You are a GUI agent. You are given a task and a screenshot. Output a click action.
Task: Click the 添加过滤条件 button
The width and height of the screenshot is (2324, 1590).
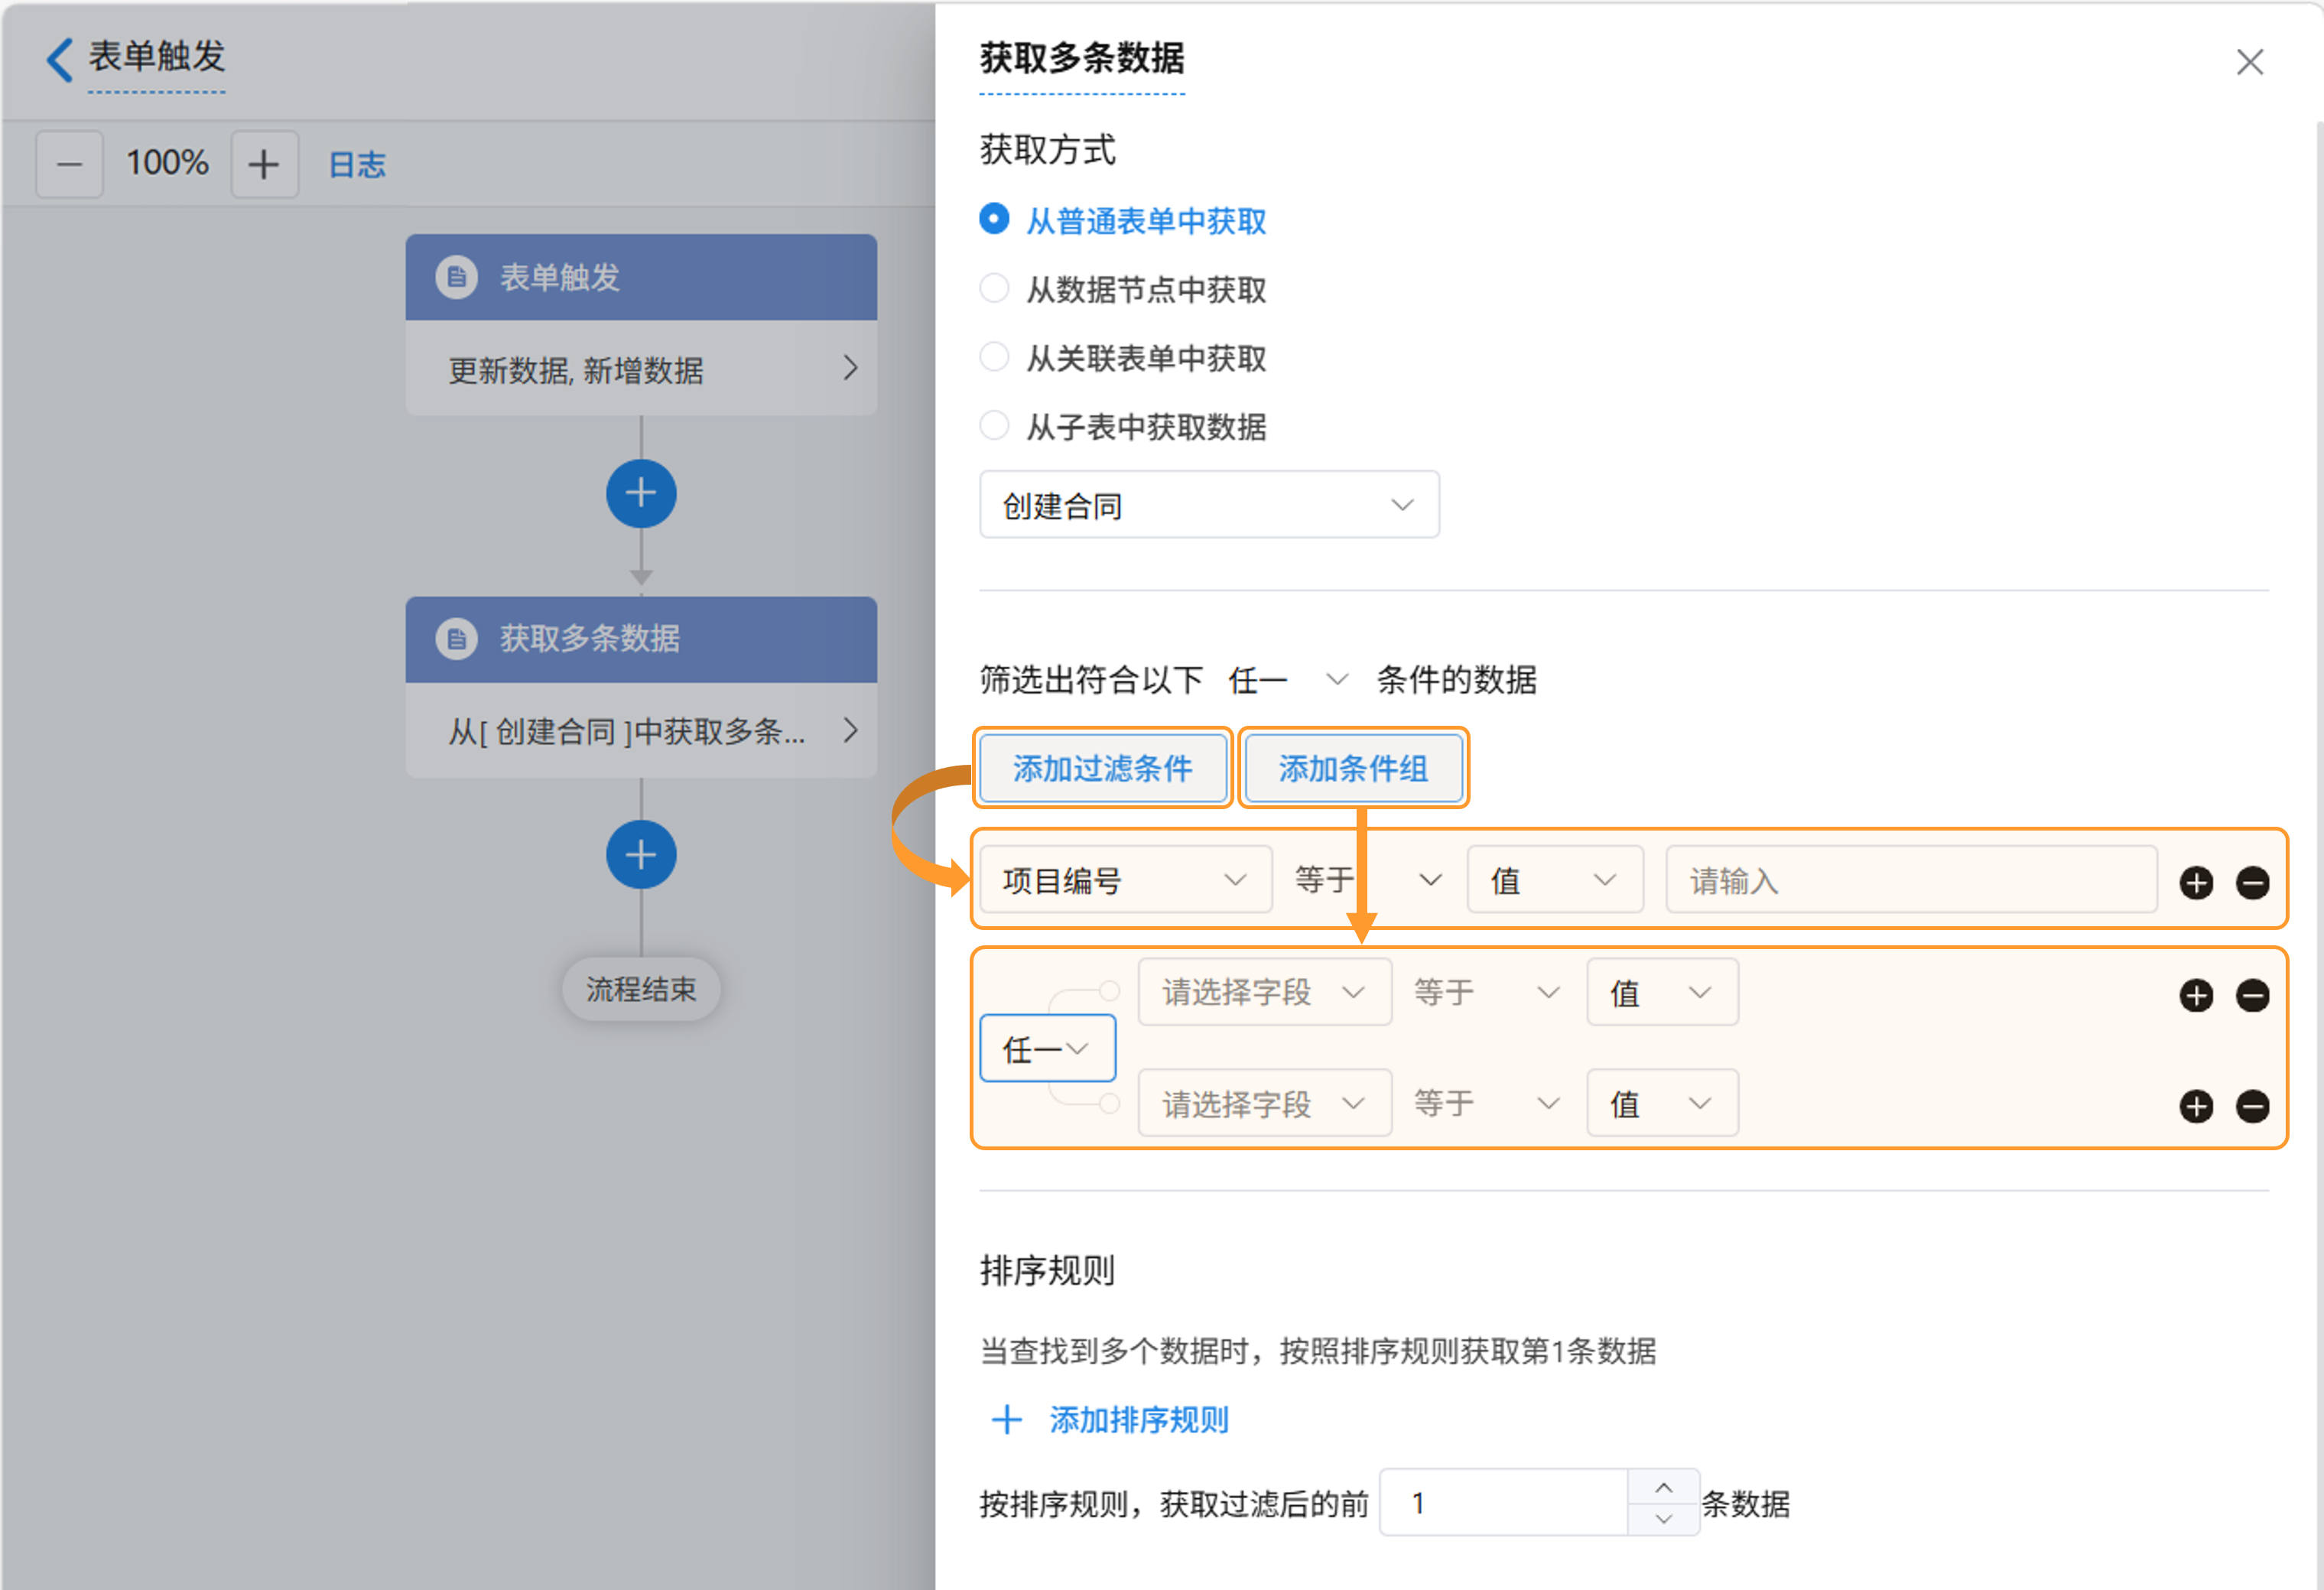click(x=1102, y=768)
